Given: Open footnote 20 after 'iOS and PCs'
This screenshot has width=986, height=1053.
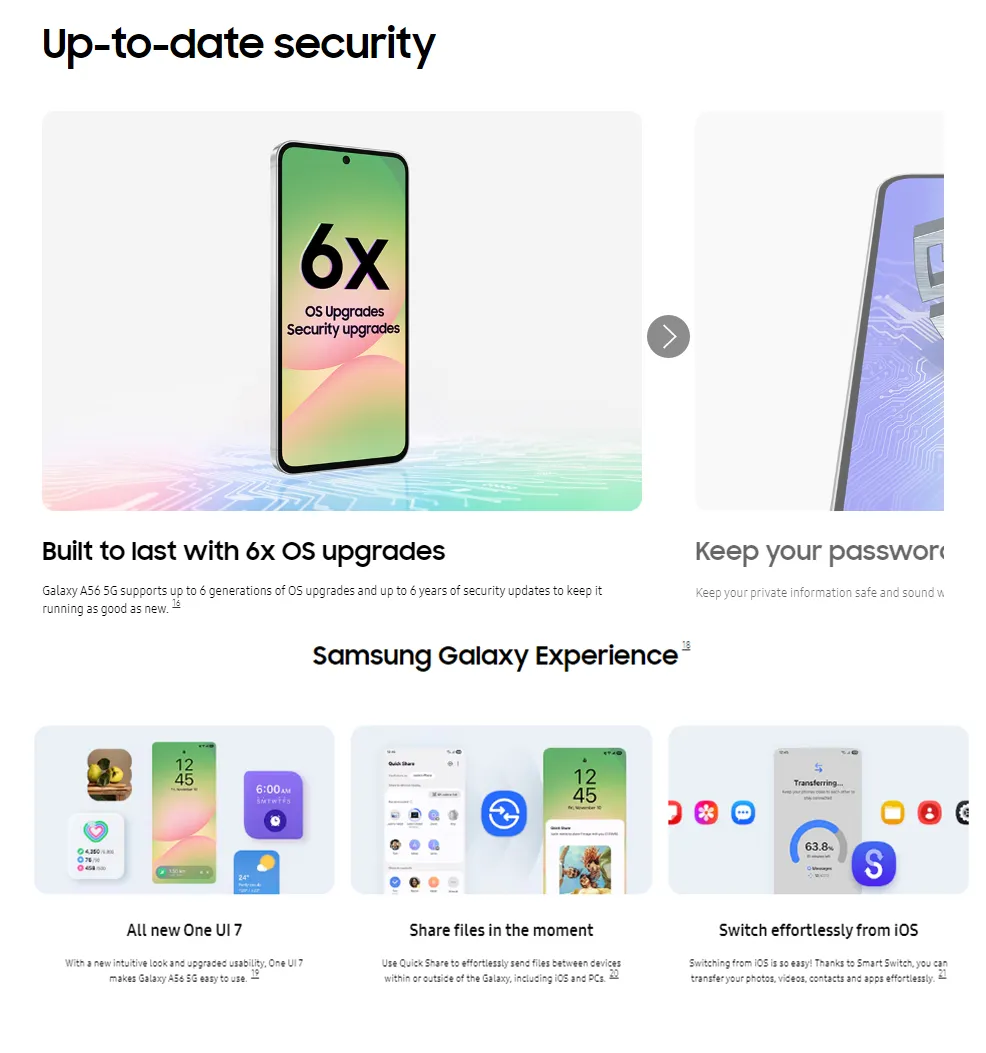Looking at the screenshot, I should pyautogui.click(x=613, y=974).
